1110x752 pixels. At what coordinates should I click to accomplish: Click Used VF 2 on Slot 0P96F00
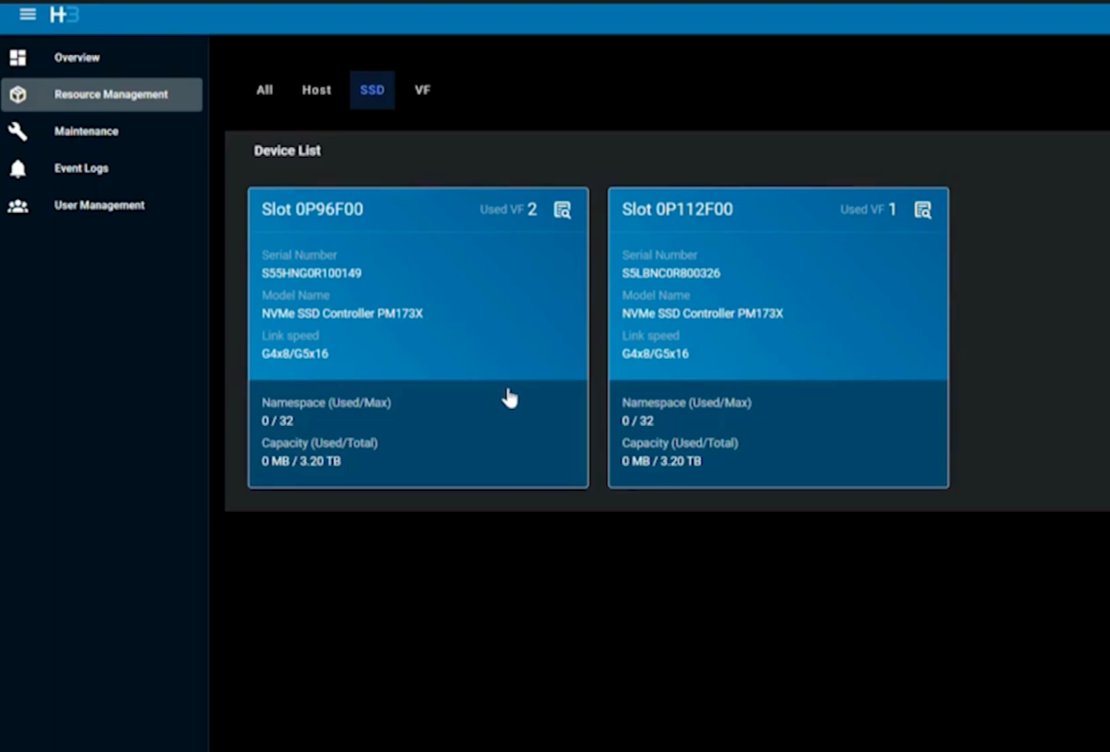[x=508, y=210]
